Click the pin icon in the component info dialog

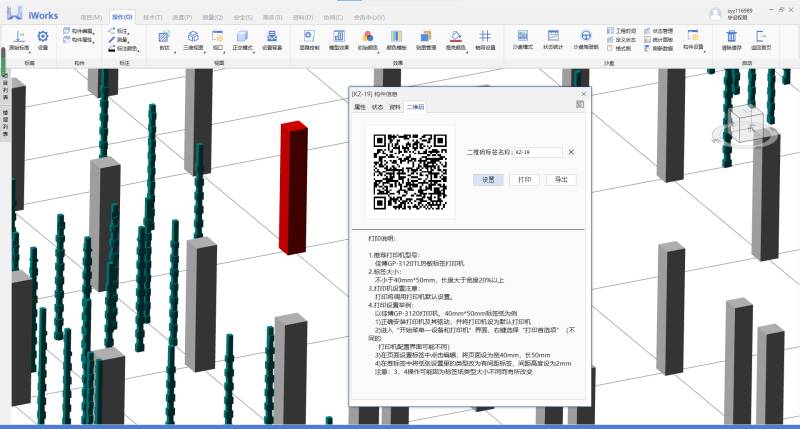coord(580,104)
